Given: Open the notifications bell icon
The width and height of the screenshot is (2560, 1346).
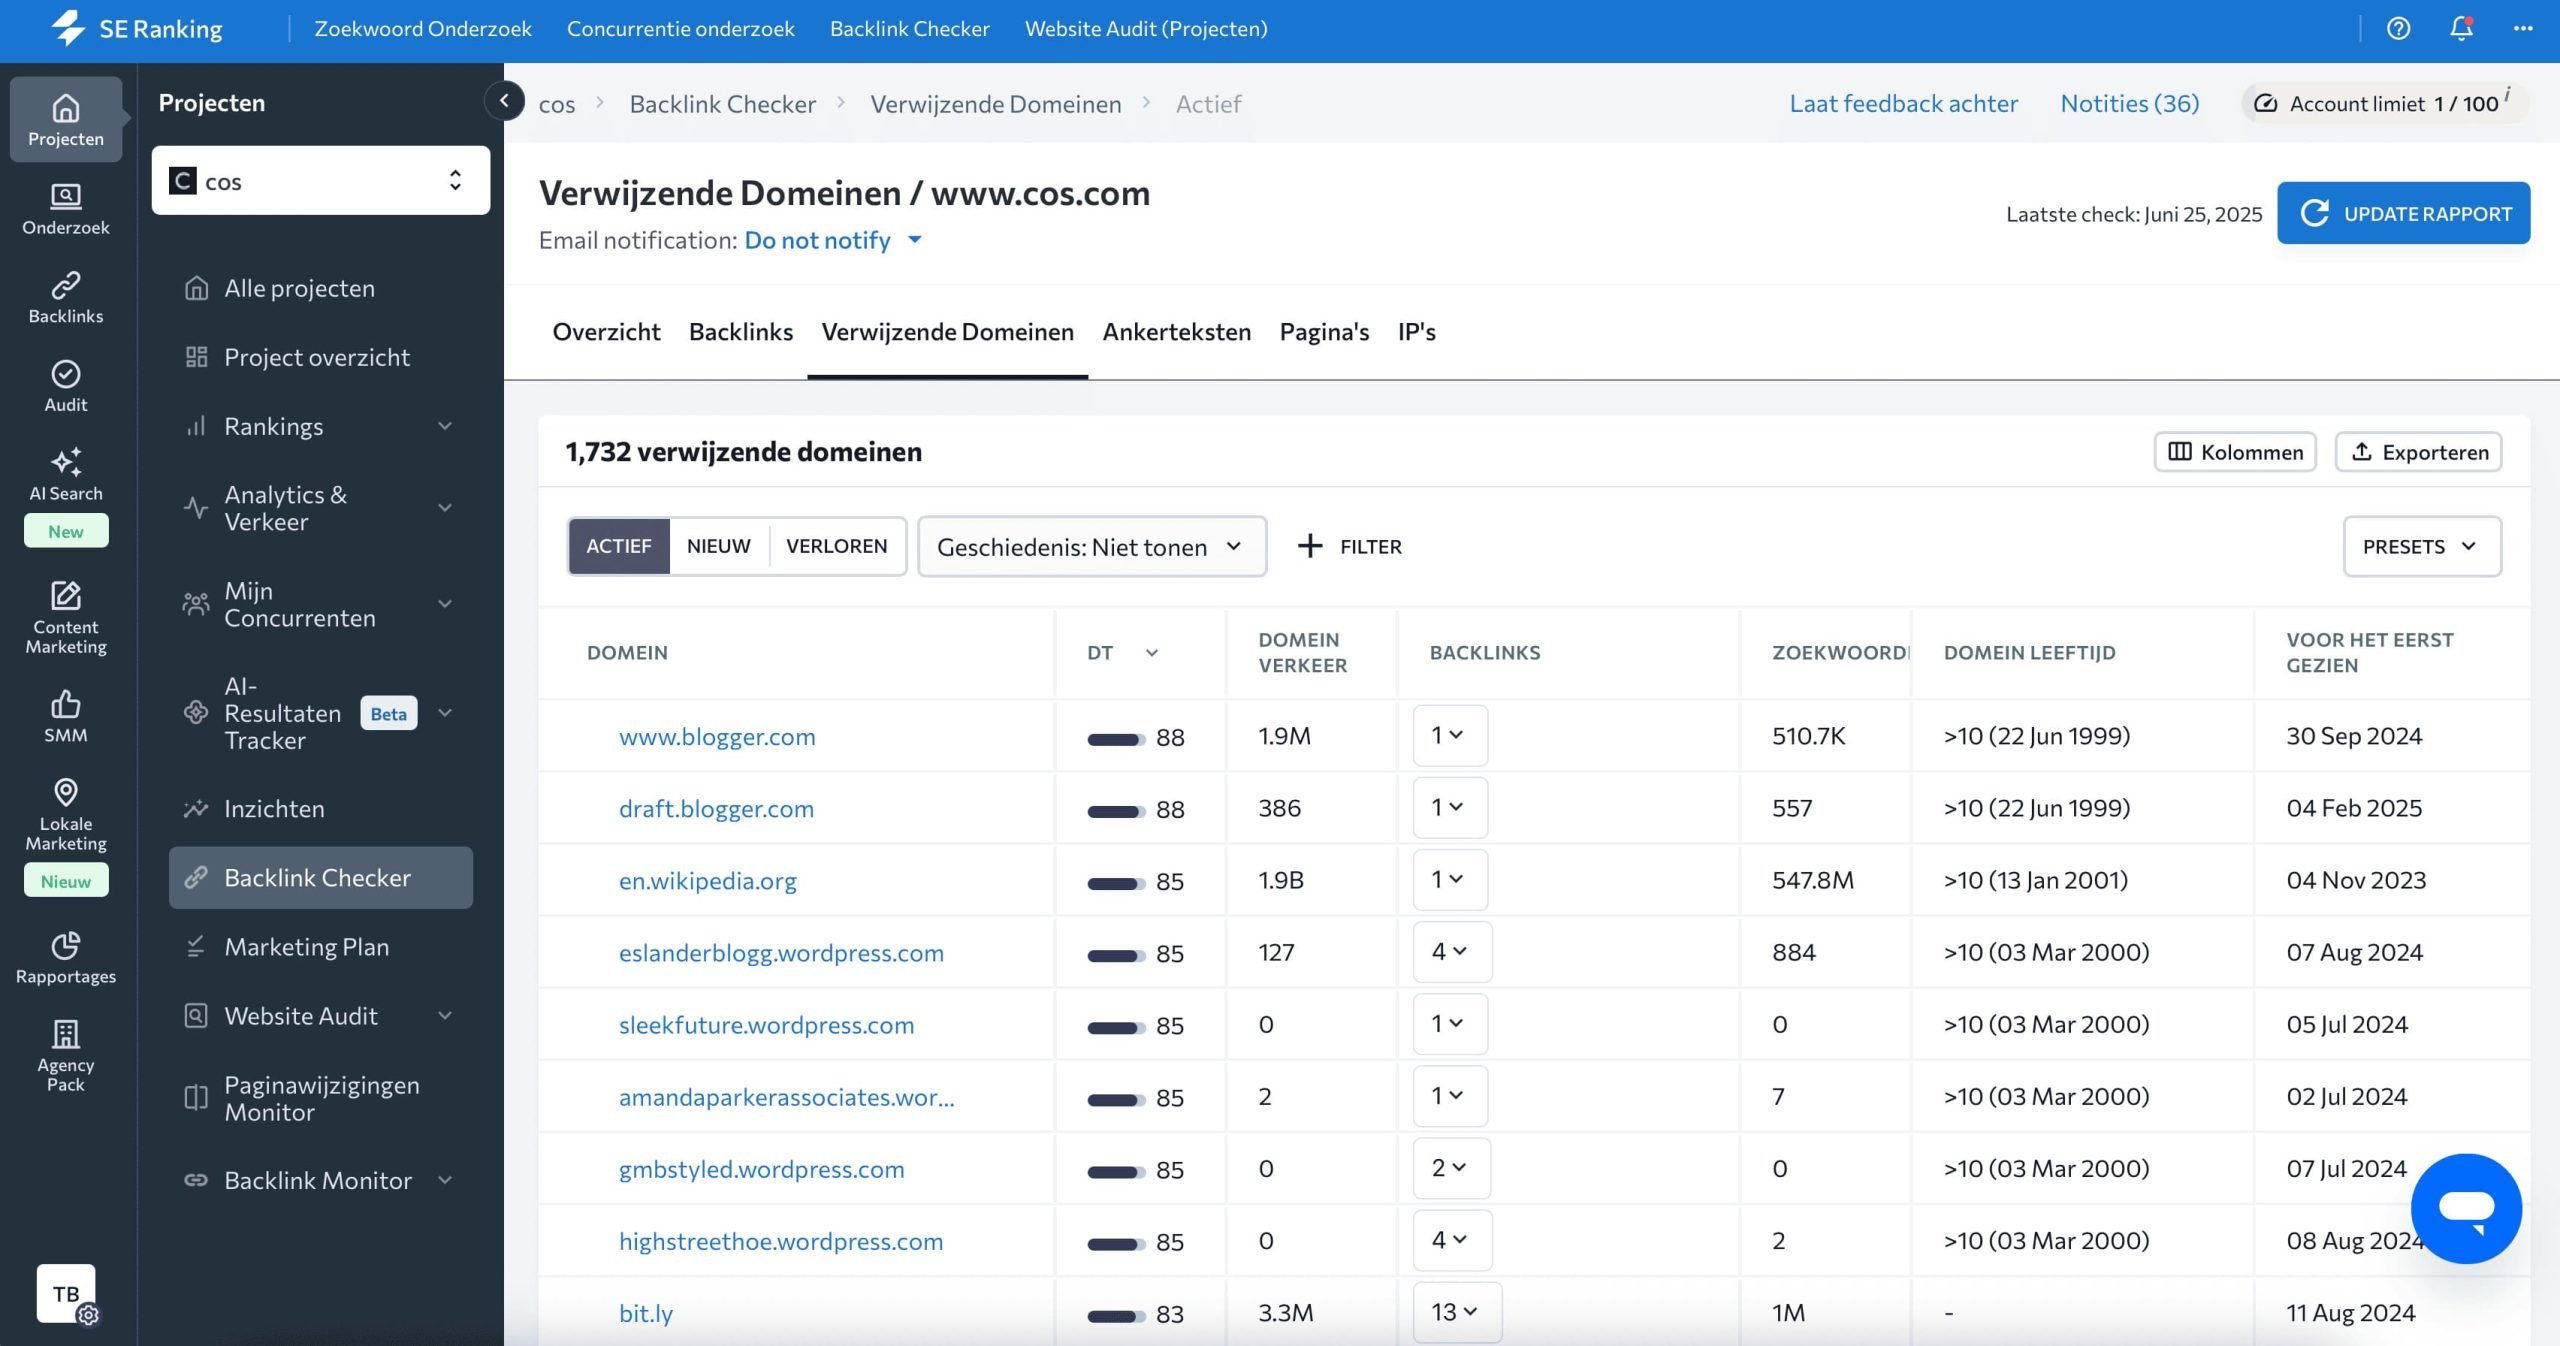Looking at the screenshot, I should (2461, 28).
